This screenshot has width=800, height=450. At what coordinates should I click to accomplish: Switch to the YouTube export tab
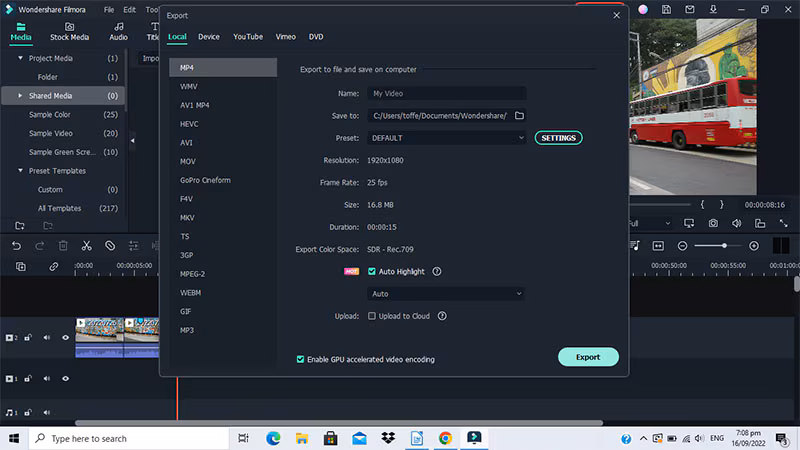[248, 37]
